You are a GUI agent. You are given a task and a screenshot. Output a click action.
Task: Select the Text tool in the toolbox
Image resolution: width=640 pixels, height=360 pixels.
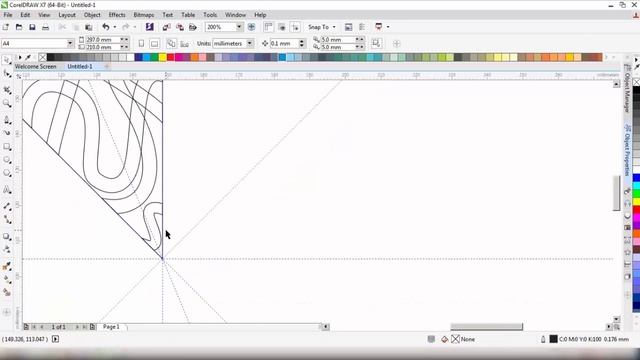pos(7,190)
